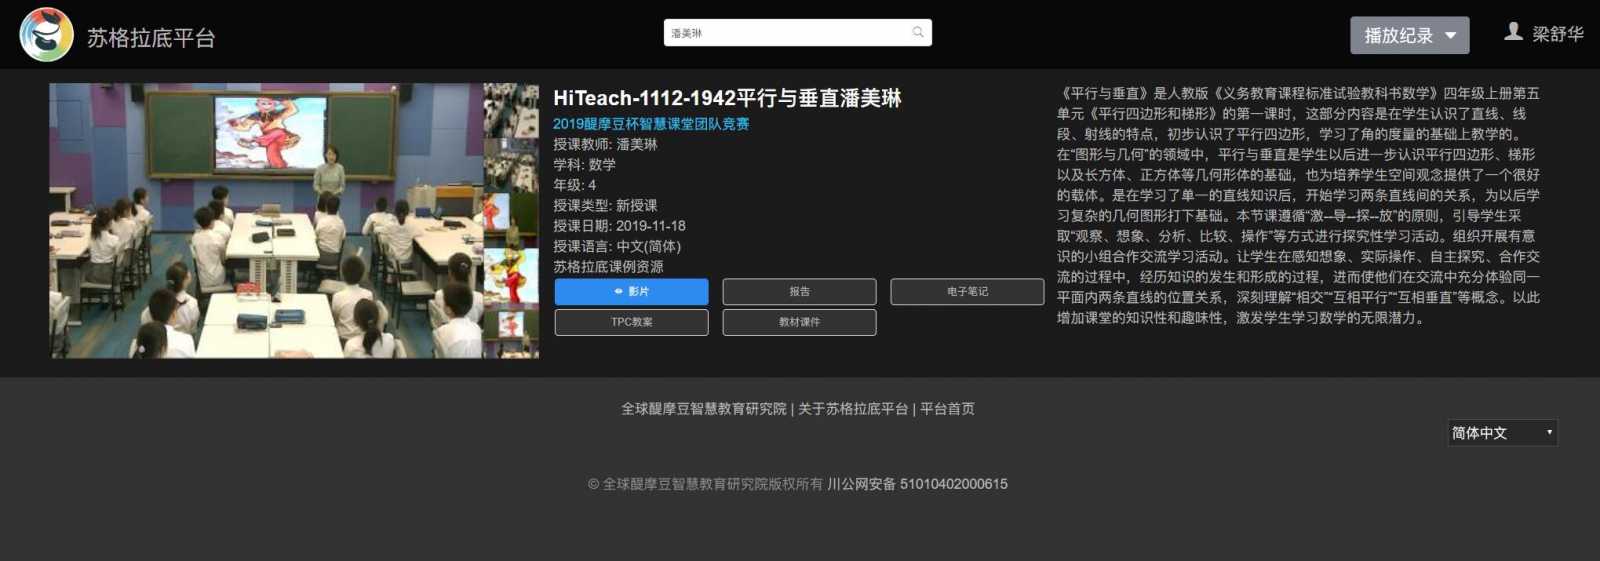This screenshot has width=1600, height=561.
Task: Click the 苏格拉底平台 header title
Action: tap(151, 38)
